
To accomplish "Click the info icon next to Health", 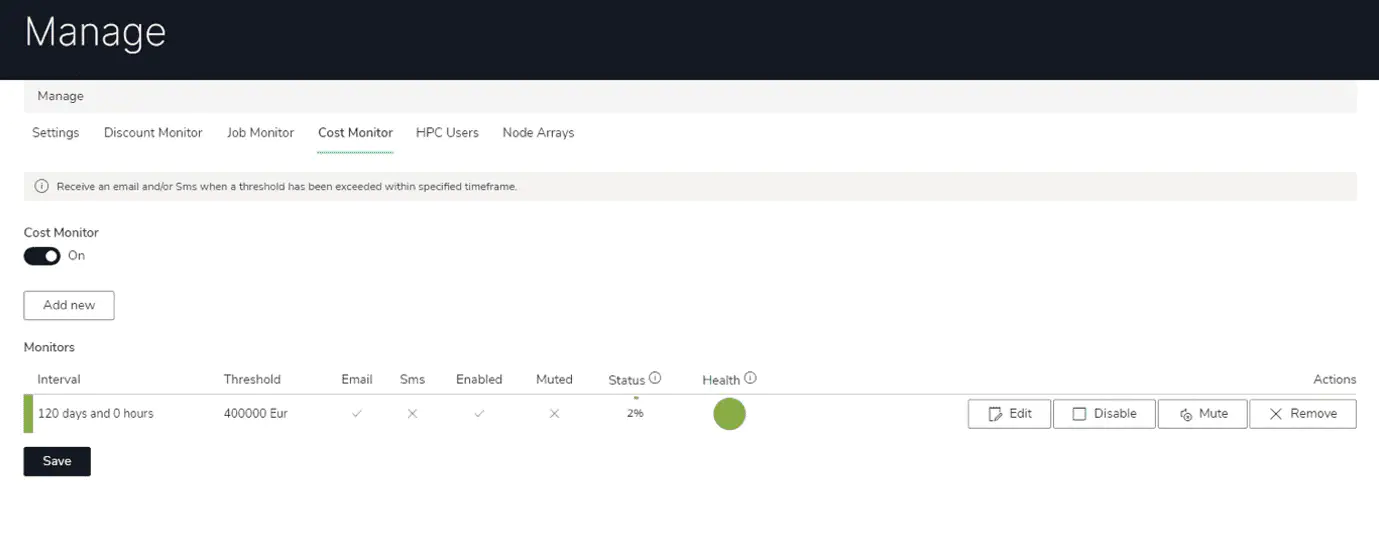I will click(750, 378).
